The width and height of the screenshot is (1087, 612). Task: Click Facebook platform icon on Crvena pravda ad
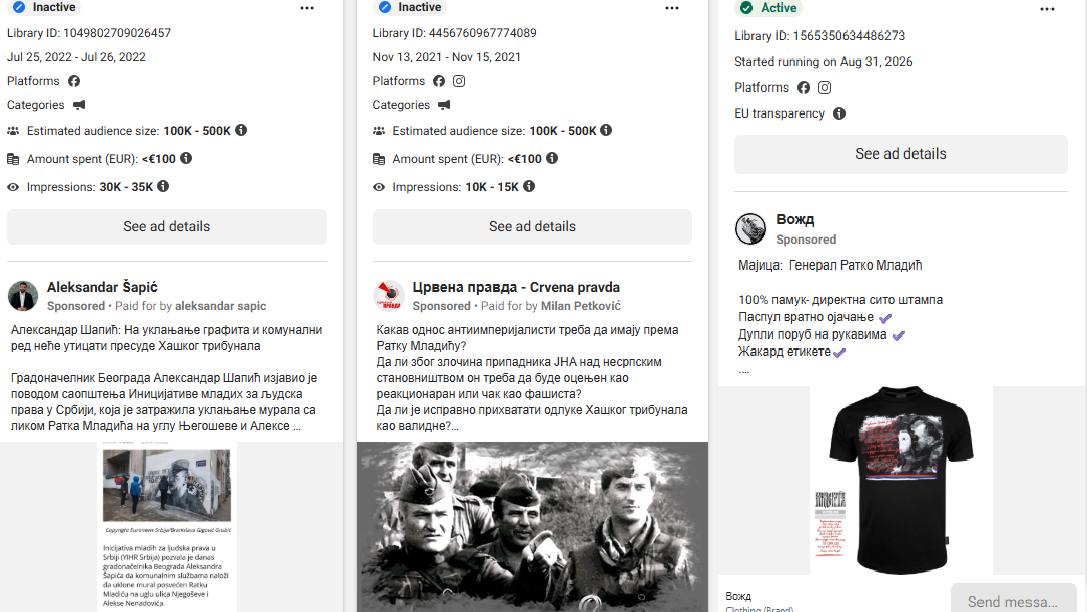pyautogui.click(x=439, y=81)
